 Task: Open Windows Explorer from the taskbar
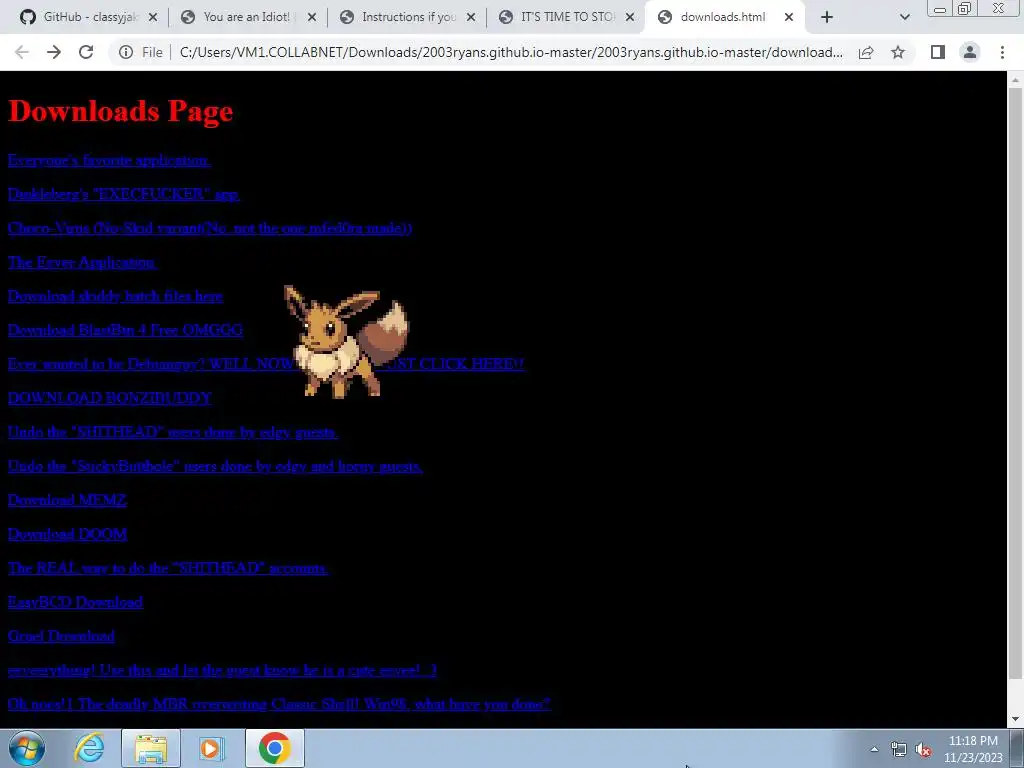pyautogui.click(x=151, y=748)
